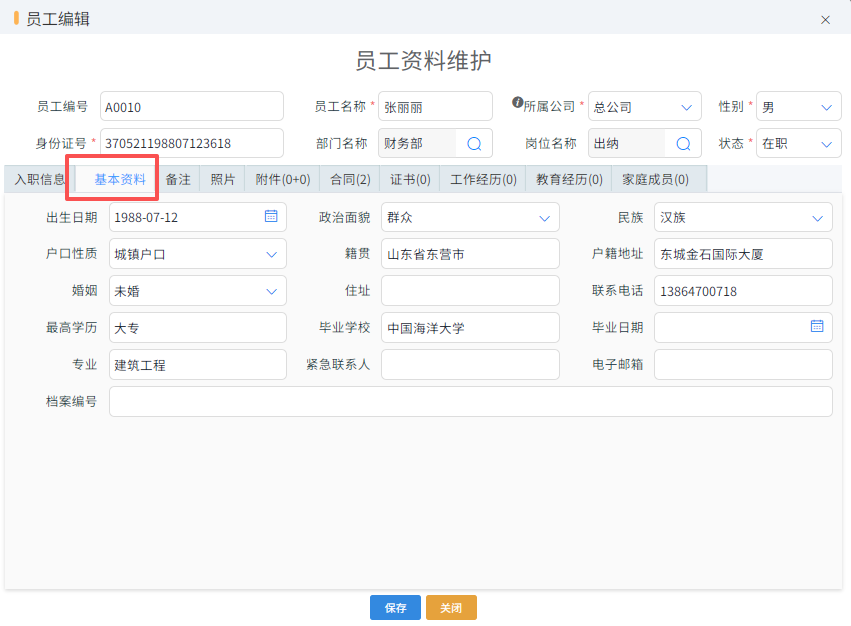Screen dimensions: 851x626
Task: Expand the 户口性质 dropdown
Action: coord(271,255)
